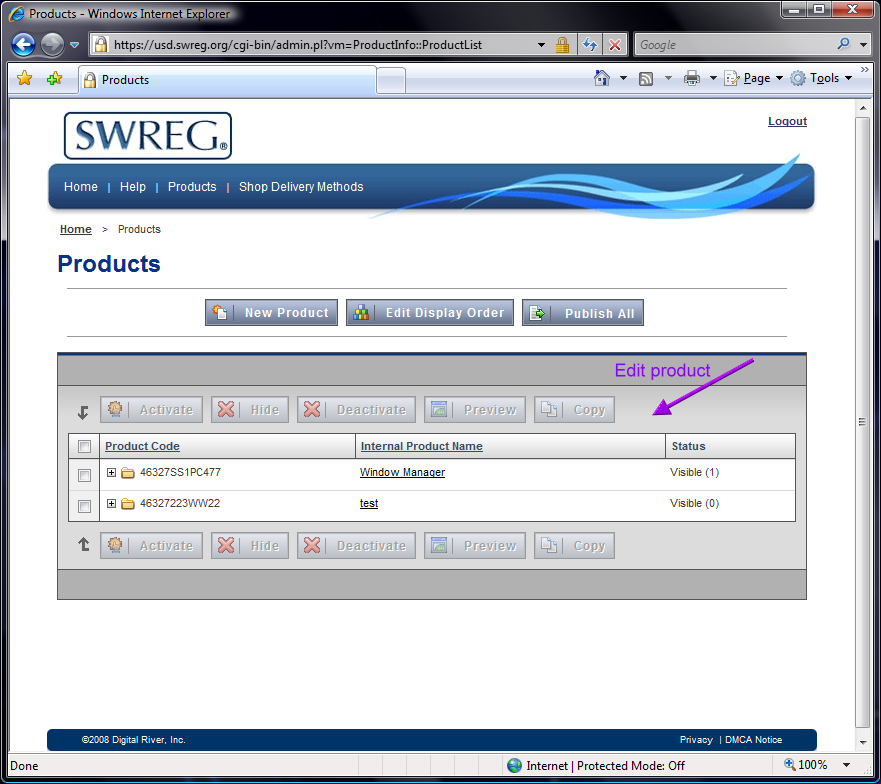Expand the 46327SS1PC477 product tree node
Viewport: 881px width, 784px height.
[x=111, y=473]
